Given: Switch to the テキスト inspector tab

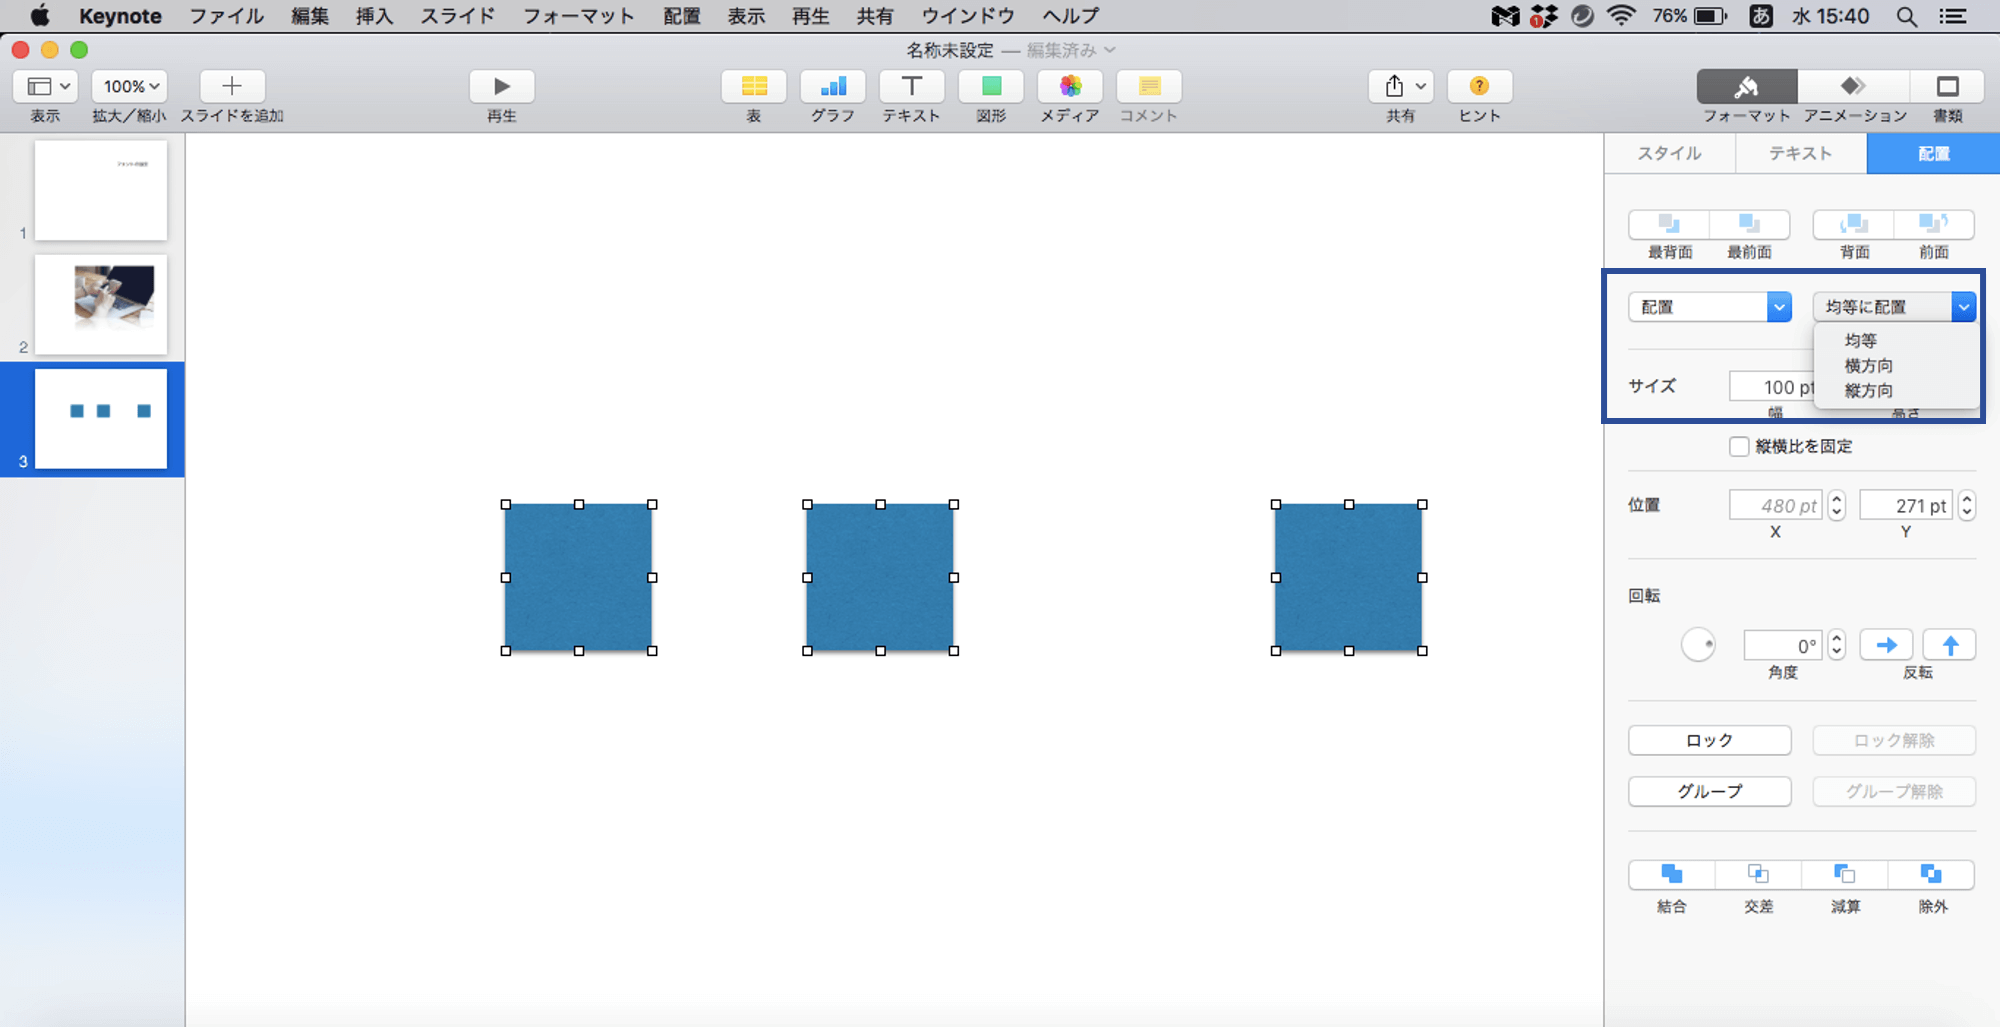Looking at the screenshot, I should click(x=1801, y=154).
